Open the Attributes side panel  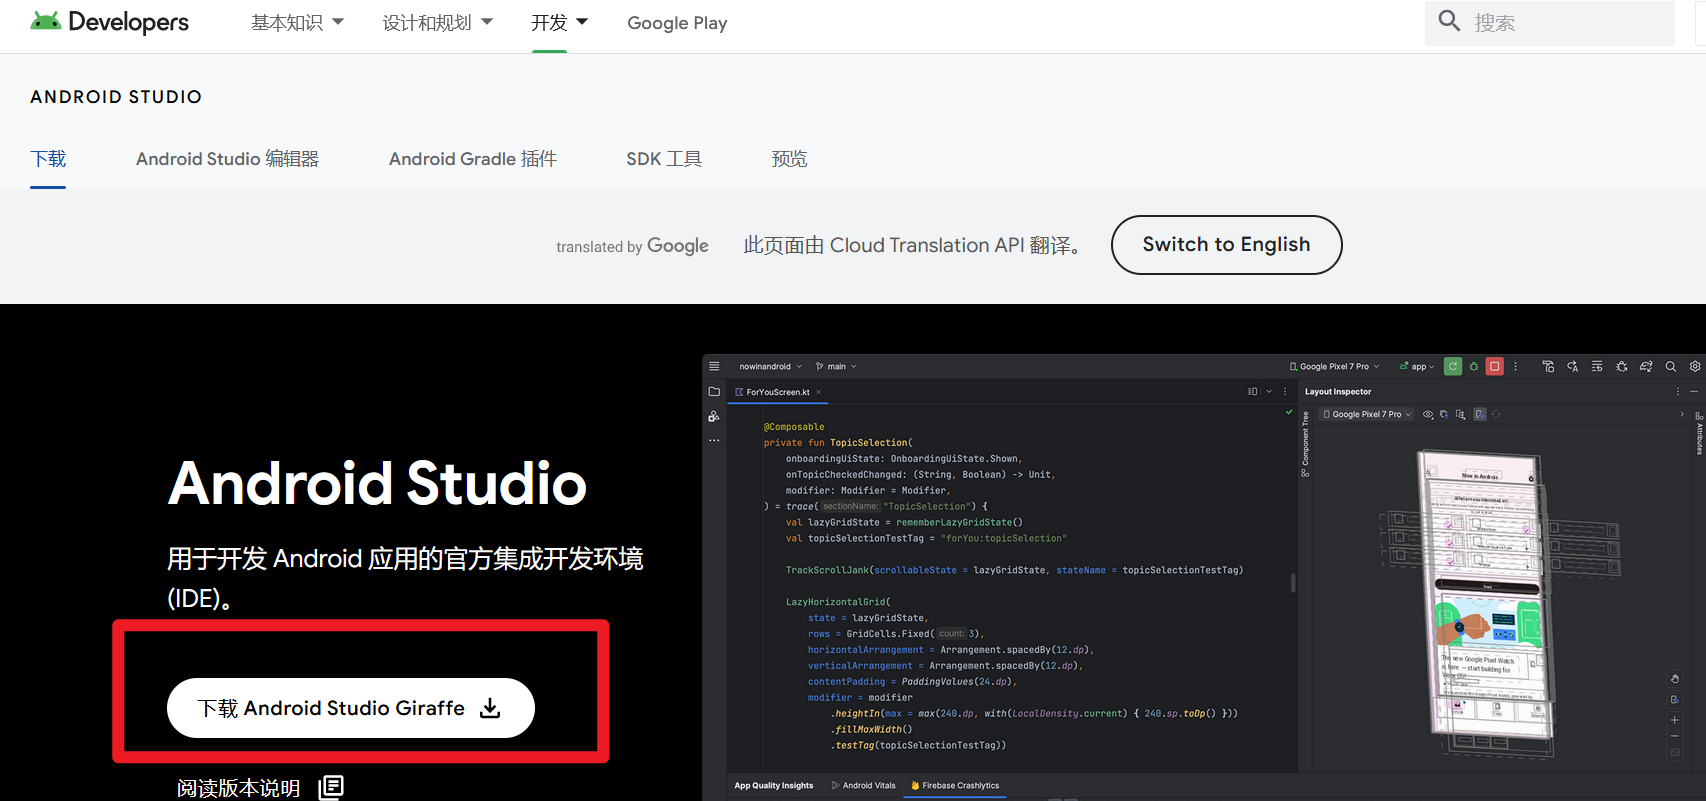pos(1699,434)
